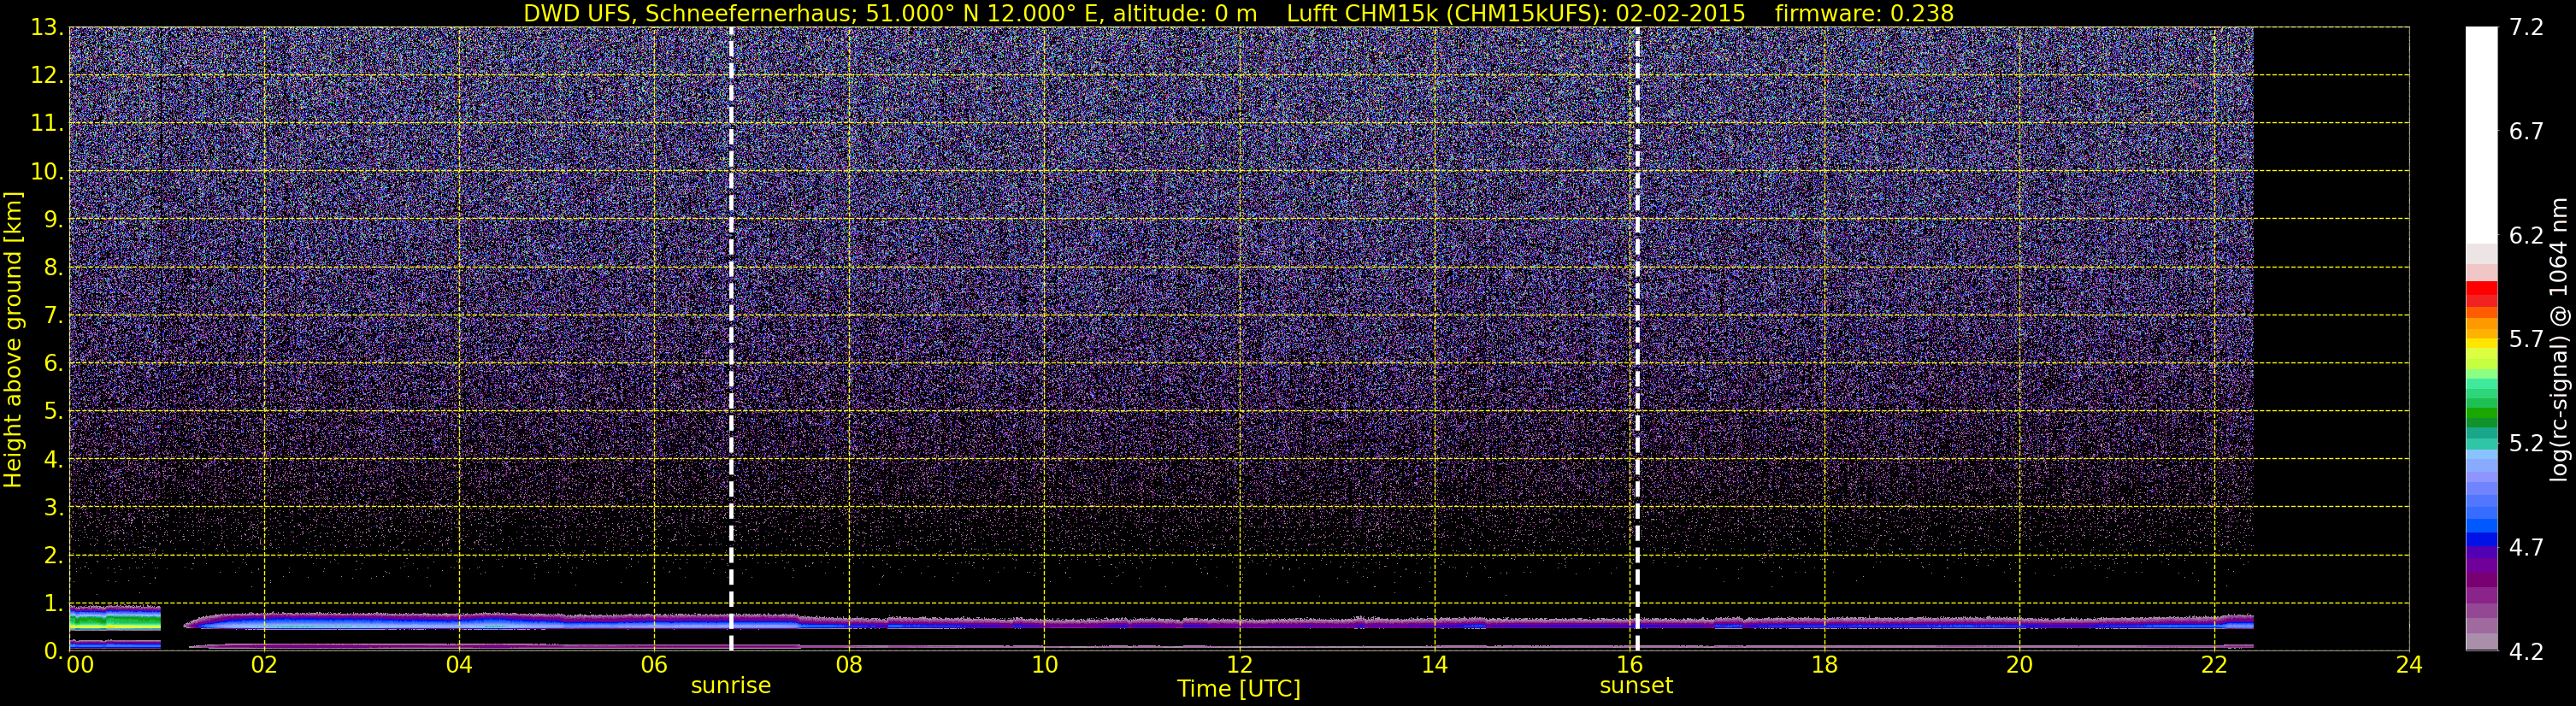Click the height axis tick '10.'

tap(47, 172)
